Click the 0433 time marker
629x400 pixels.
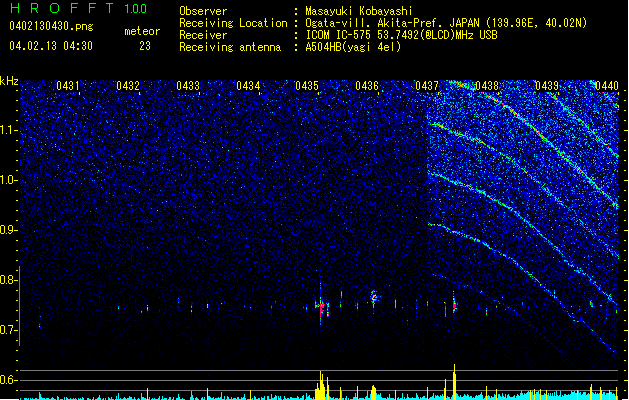click(188, 86)
